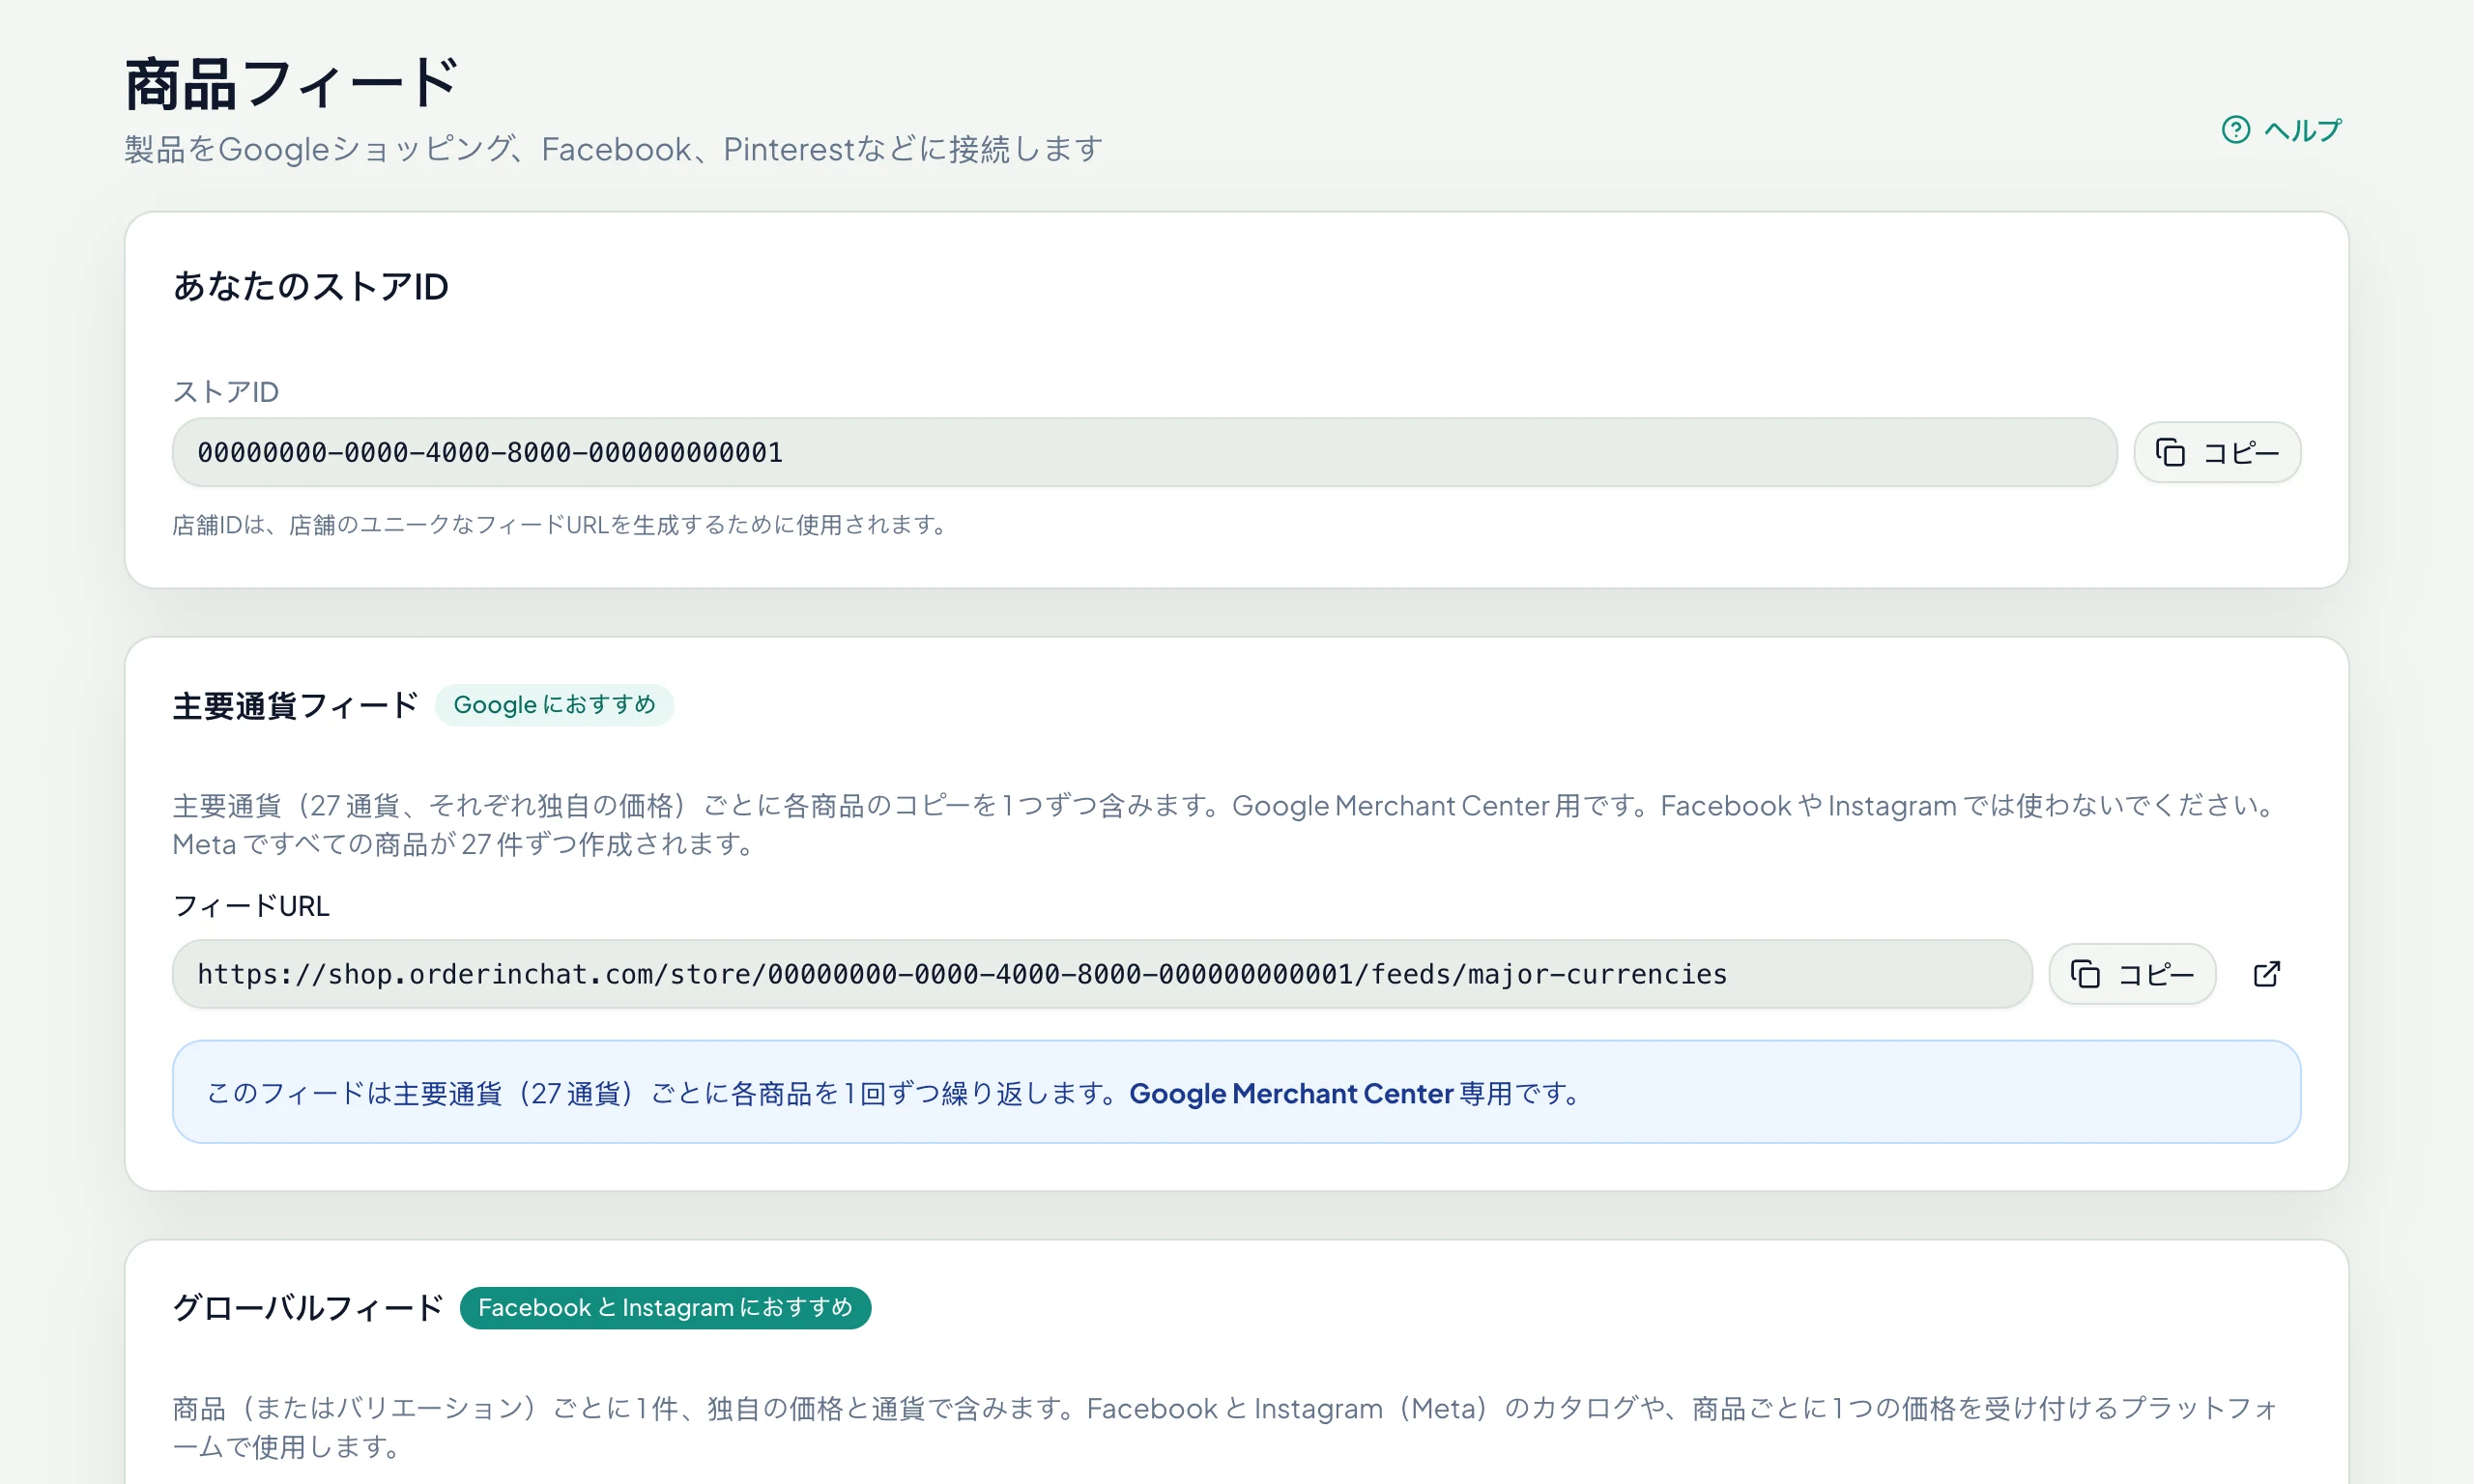
Task: Click the フィードURL field label
Action: [251, 906]
